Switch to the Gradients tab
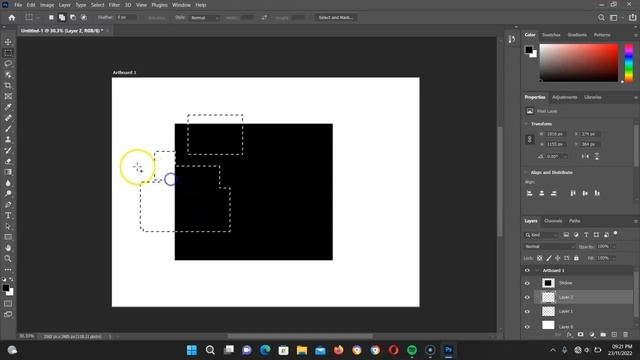The image size is (640, 360). coord(577,35)
